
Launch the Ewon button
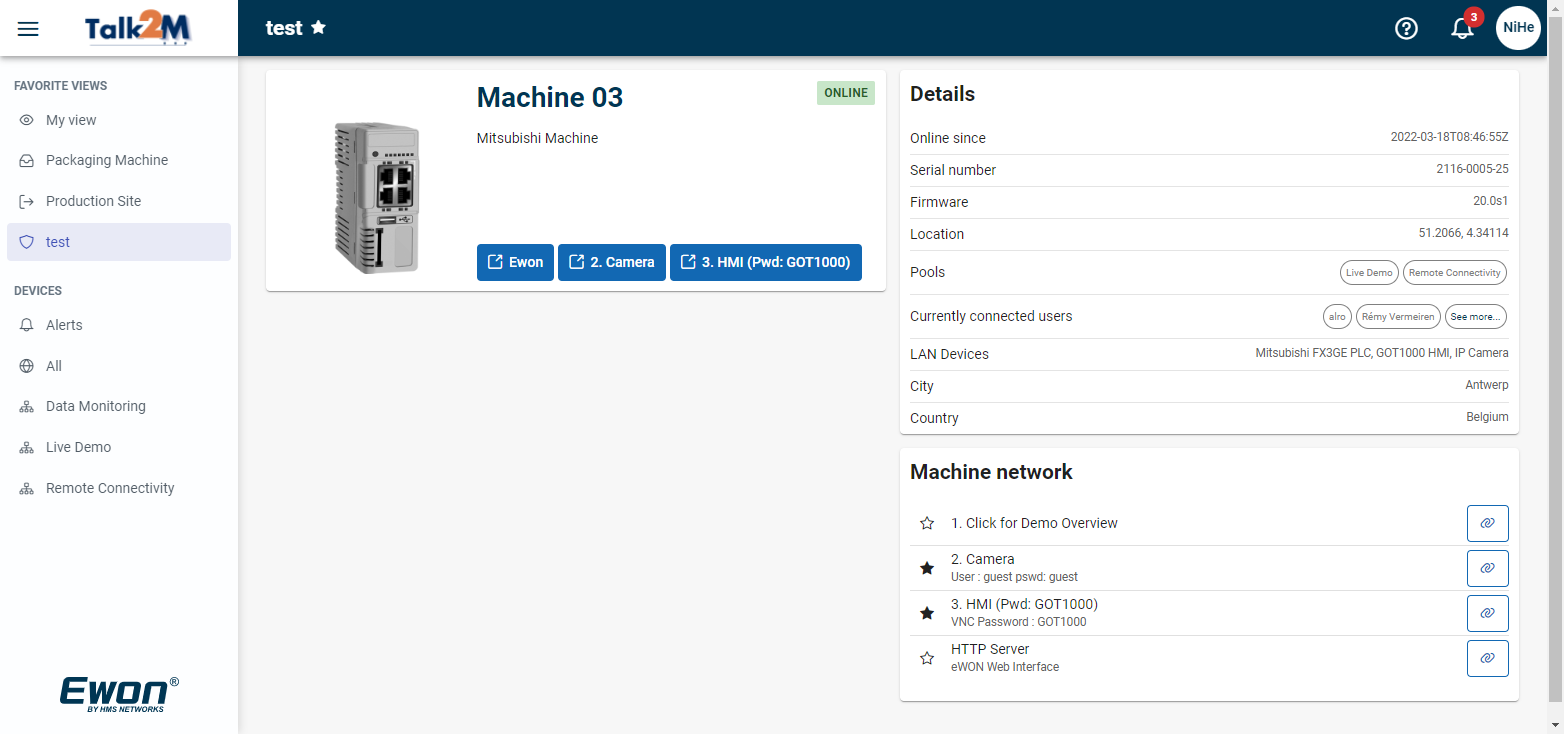(x=515, y=262)
